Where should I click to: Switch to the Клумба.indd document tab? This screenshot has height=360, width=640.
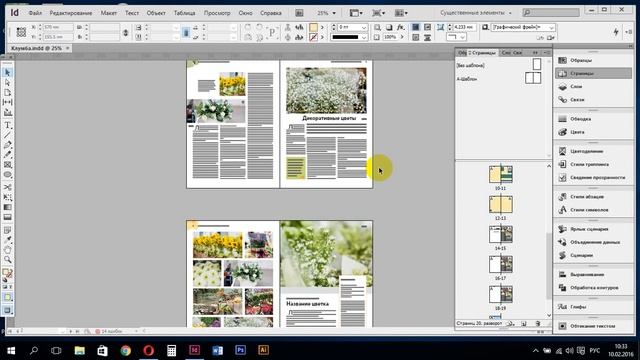coord(36,49)
